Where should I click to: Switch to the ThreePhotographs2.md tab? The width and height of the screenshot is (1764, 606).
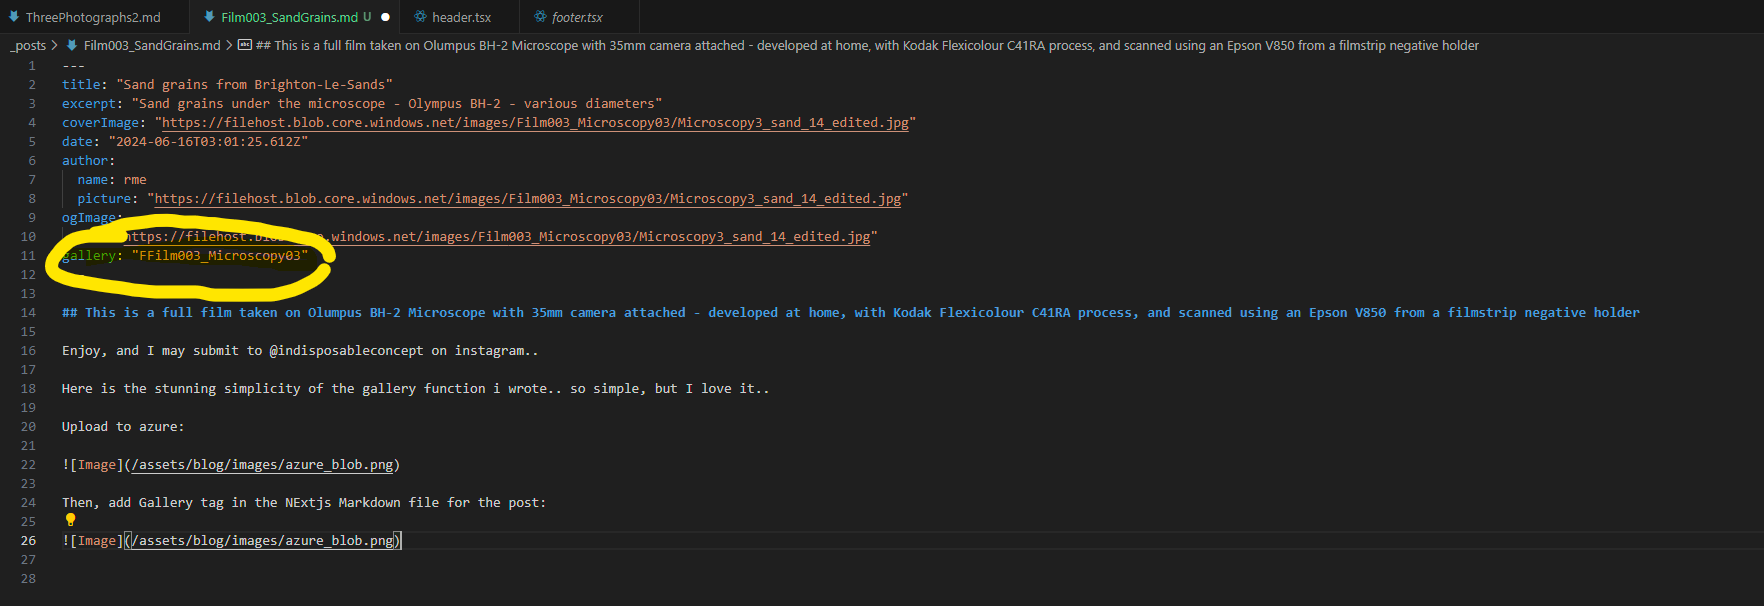(92, 17)
